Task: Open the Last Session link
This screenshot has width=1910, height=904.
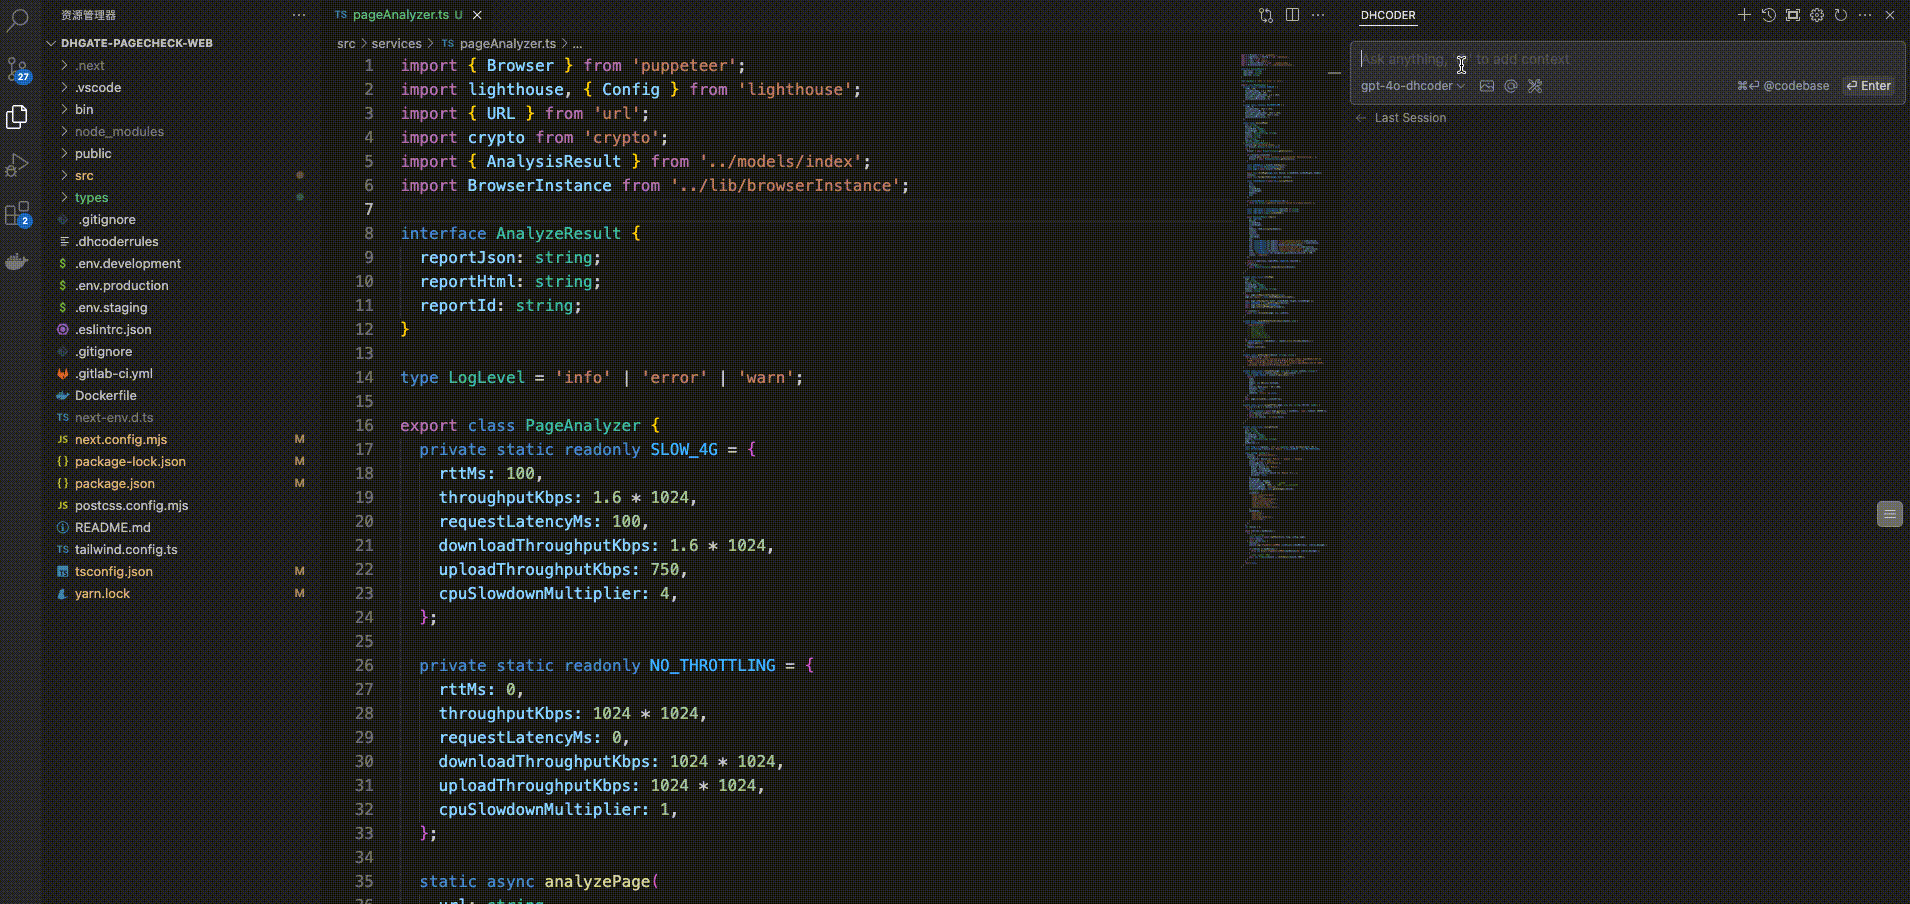Action: 1410,118
